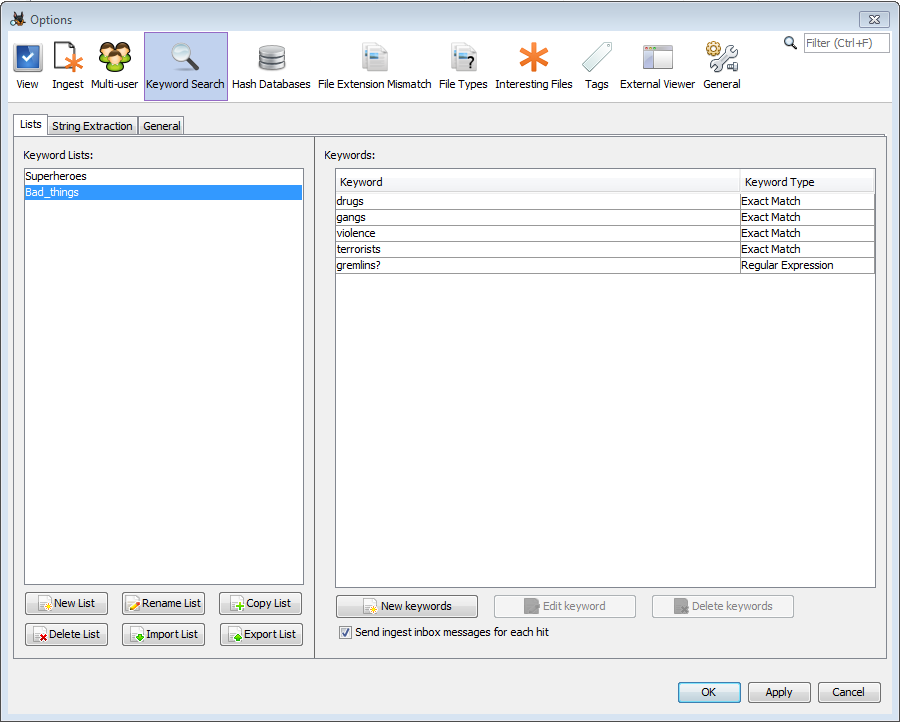Apply the current keyword settings

(x=779, y=692)
